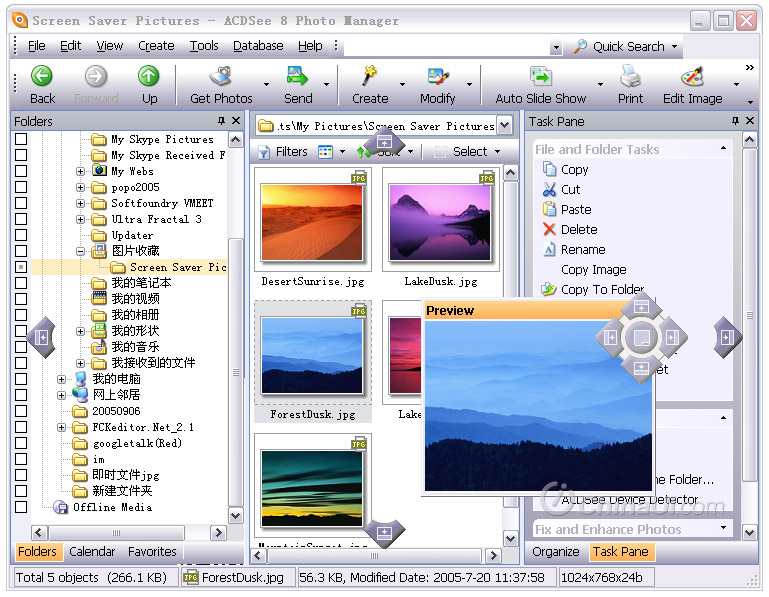Click the Create wand icon
This screenshot has width=769, height=597.
tap(369, 76)
